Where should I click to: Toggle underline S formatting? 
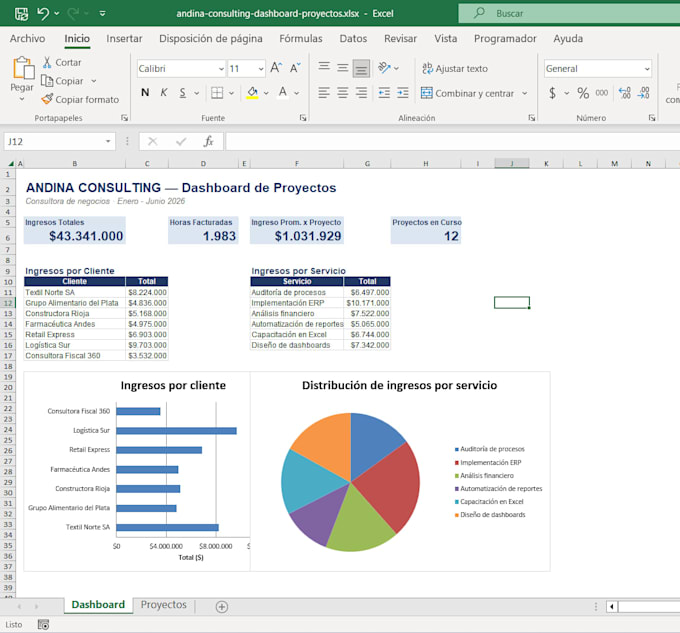(183, 92)
